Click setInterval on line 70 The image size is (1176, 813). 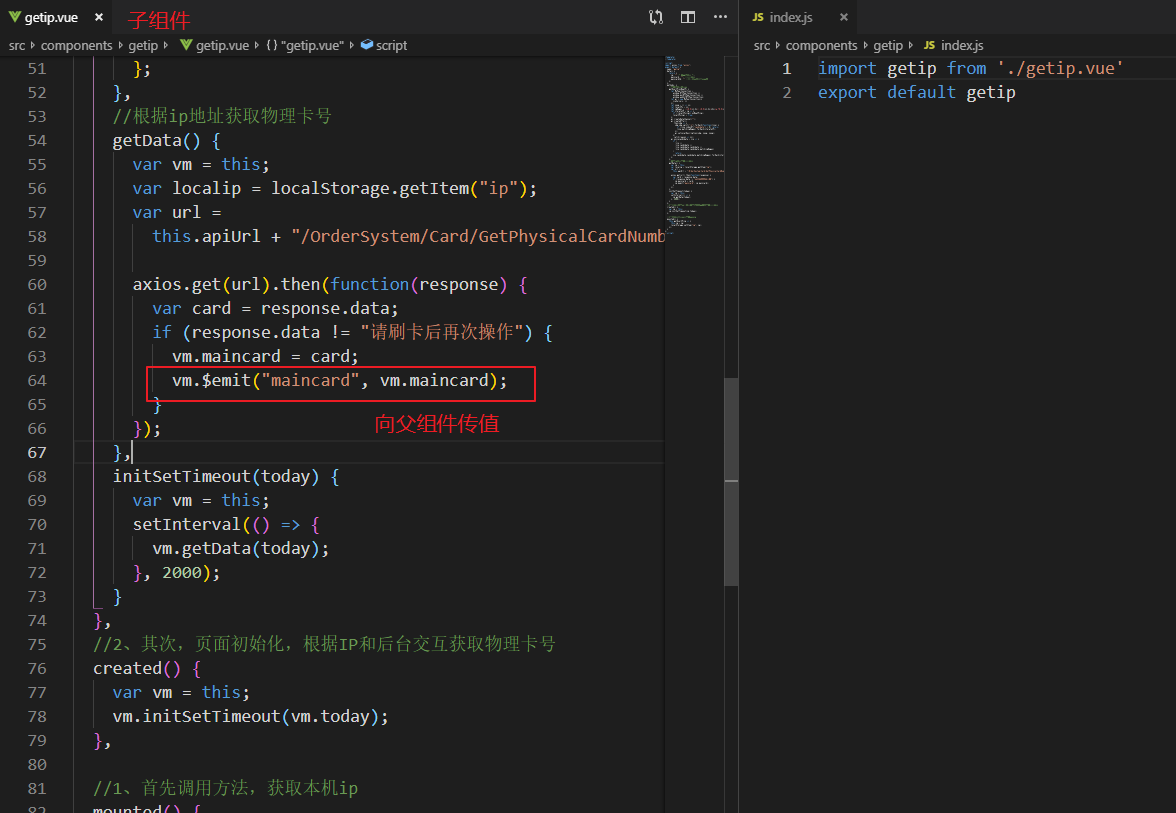[x=187, y=524]
